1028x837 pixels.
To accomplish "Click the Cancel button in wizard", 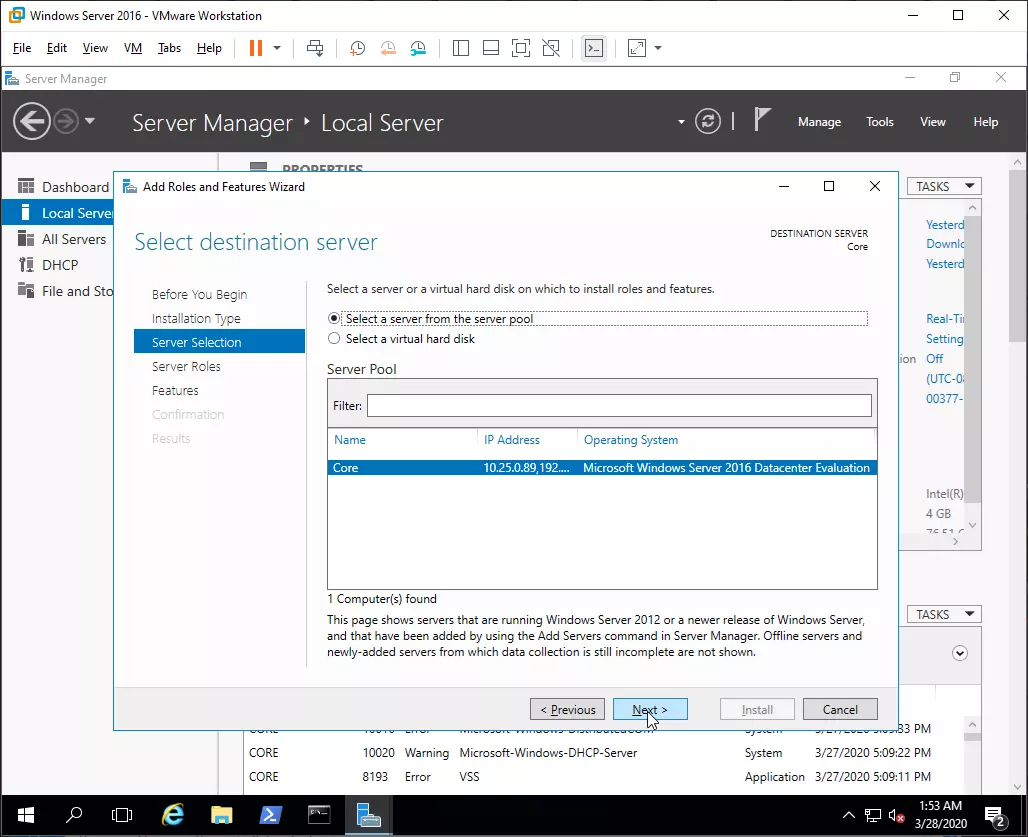I will [840, 709].
